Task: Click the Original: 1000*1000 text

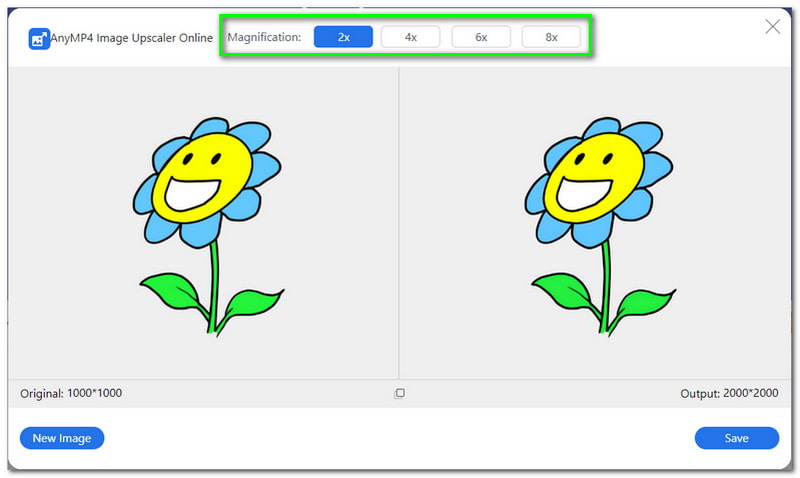Action: [71, 393]
